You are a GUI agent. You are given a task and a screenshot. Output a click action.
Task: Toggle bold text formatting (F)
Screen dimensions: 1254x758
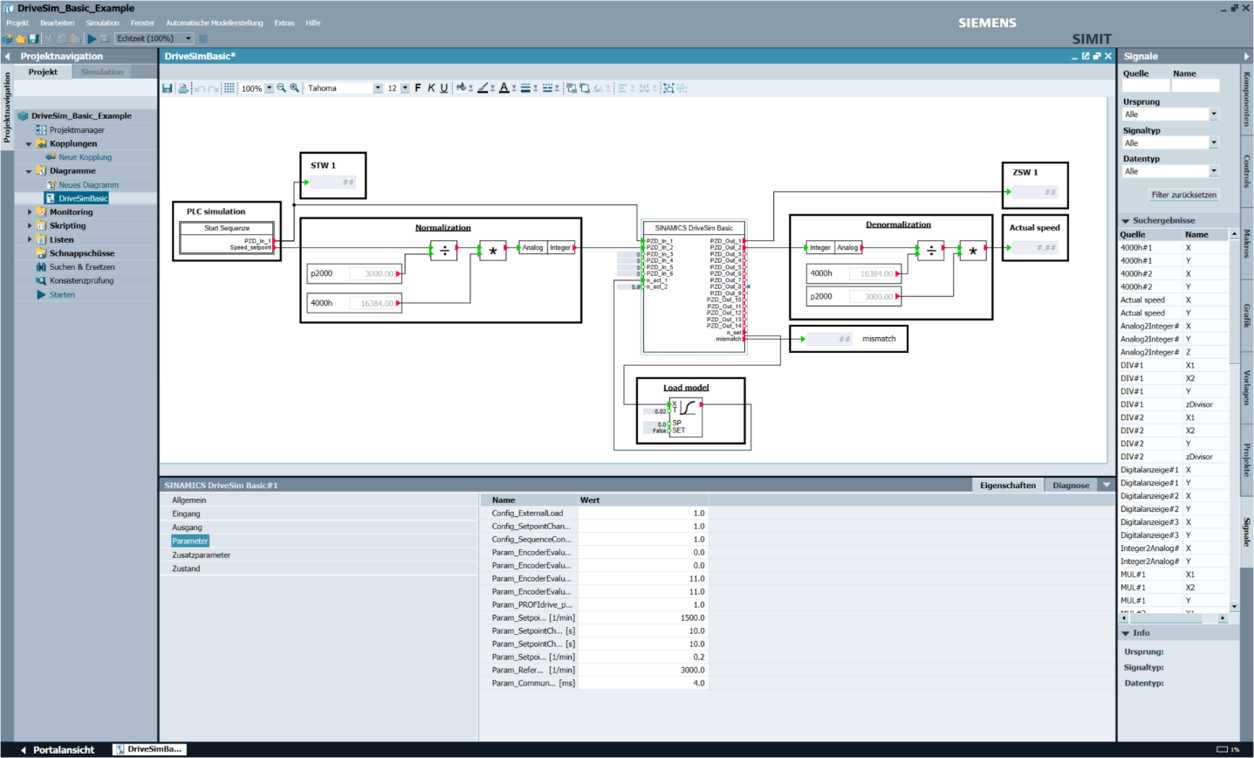click(418, 88)
